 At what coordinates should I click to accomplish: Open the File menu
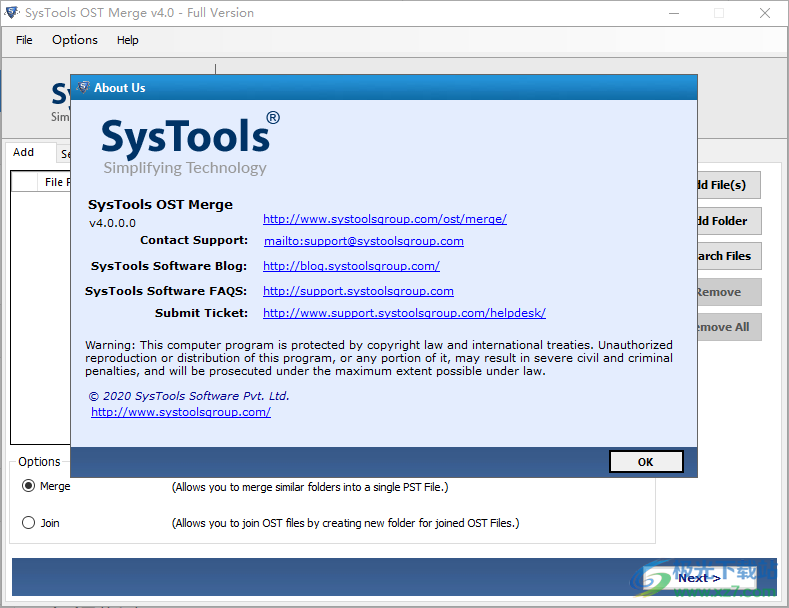(24, 40)
